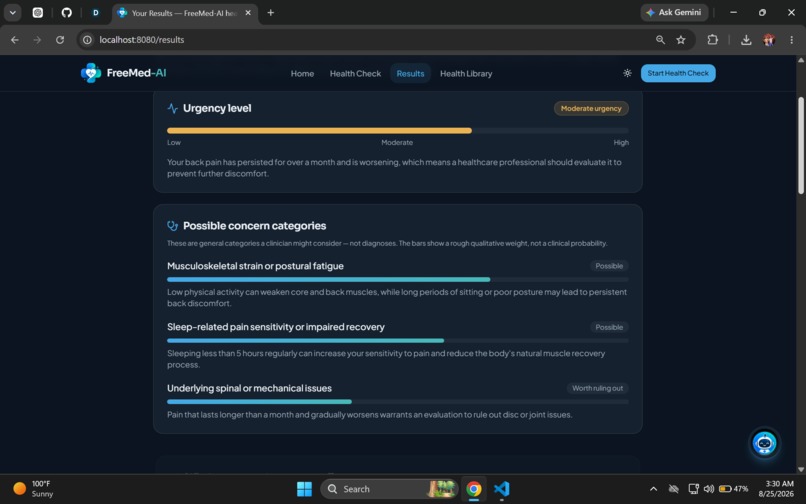Click the Underlying spinal or mechanical issues heading
This screenshot has height=504, width=806.
pyautogui.click(x=249, y=388)
